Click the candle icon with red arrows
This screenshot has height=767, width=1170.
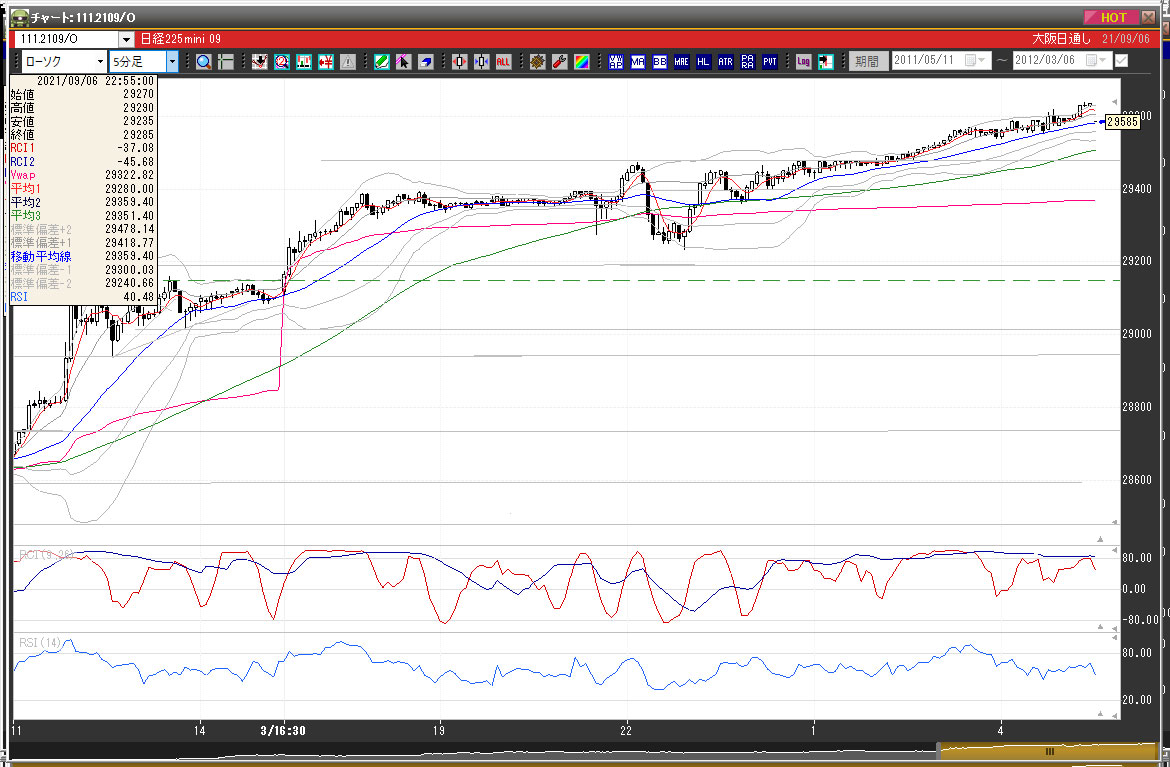(460, 62)
